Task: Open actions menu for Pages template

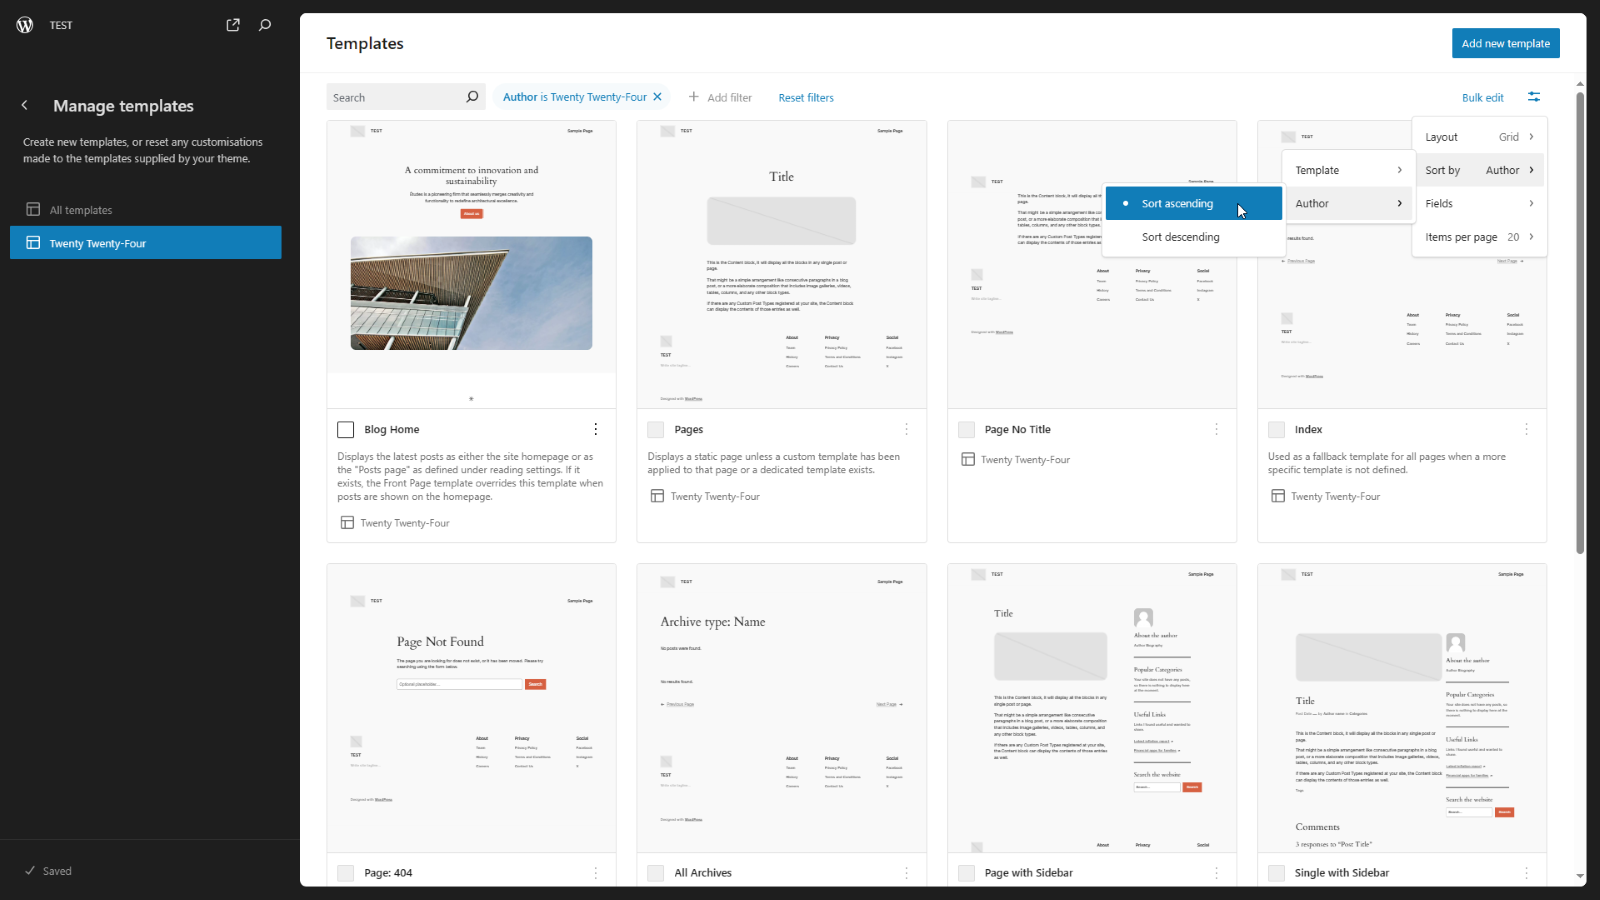Action: 906,429
